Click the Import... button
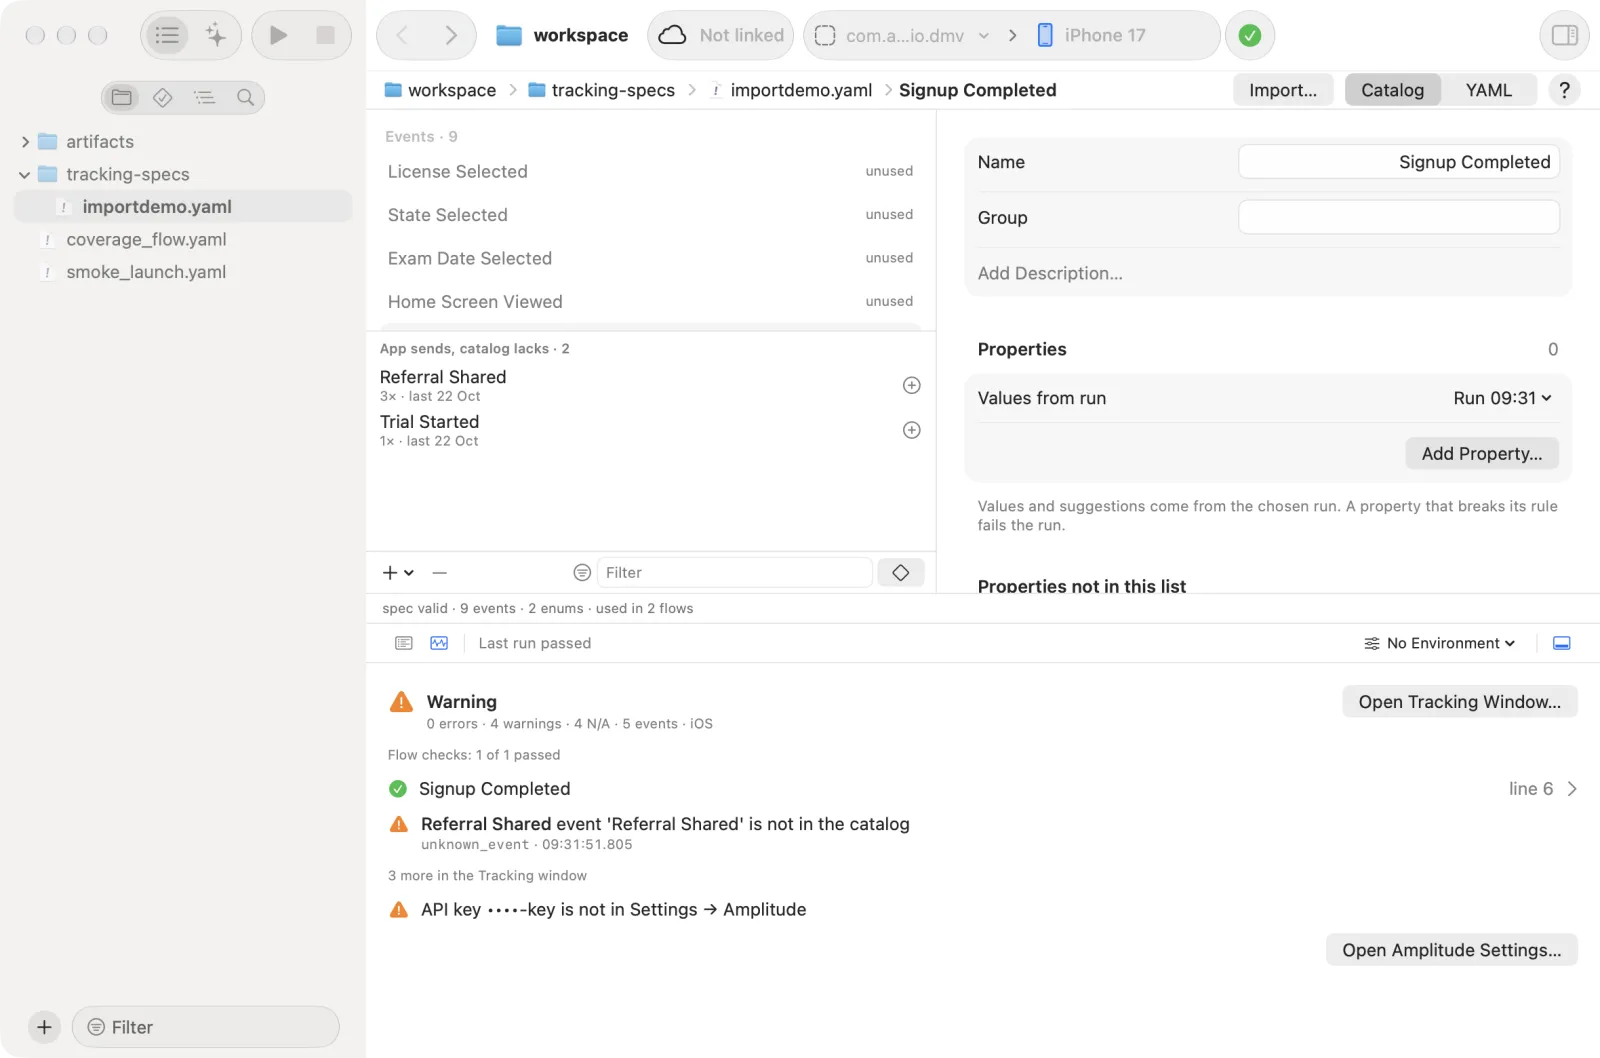The image size is (1600, 1058). point(1283,90)
